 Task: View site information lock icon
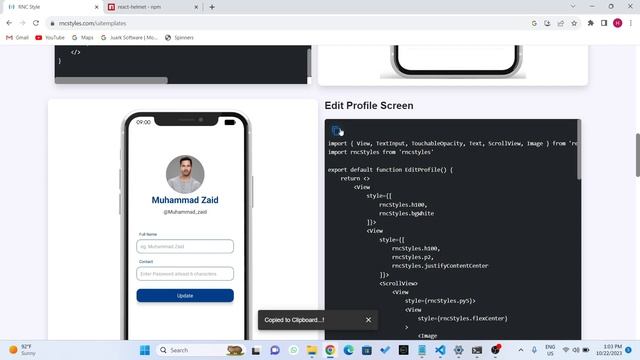[x=52, y=24]
